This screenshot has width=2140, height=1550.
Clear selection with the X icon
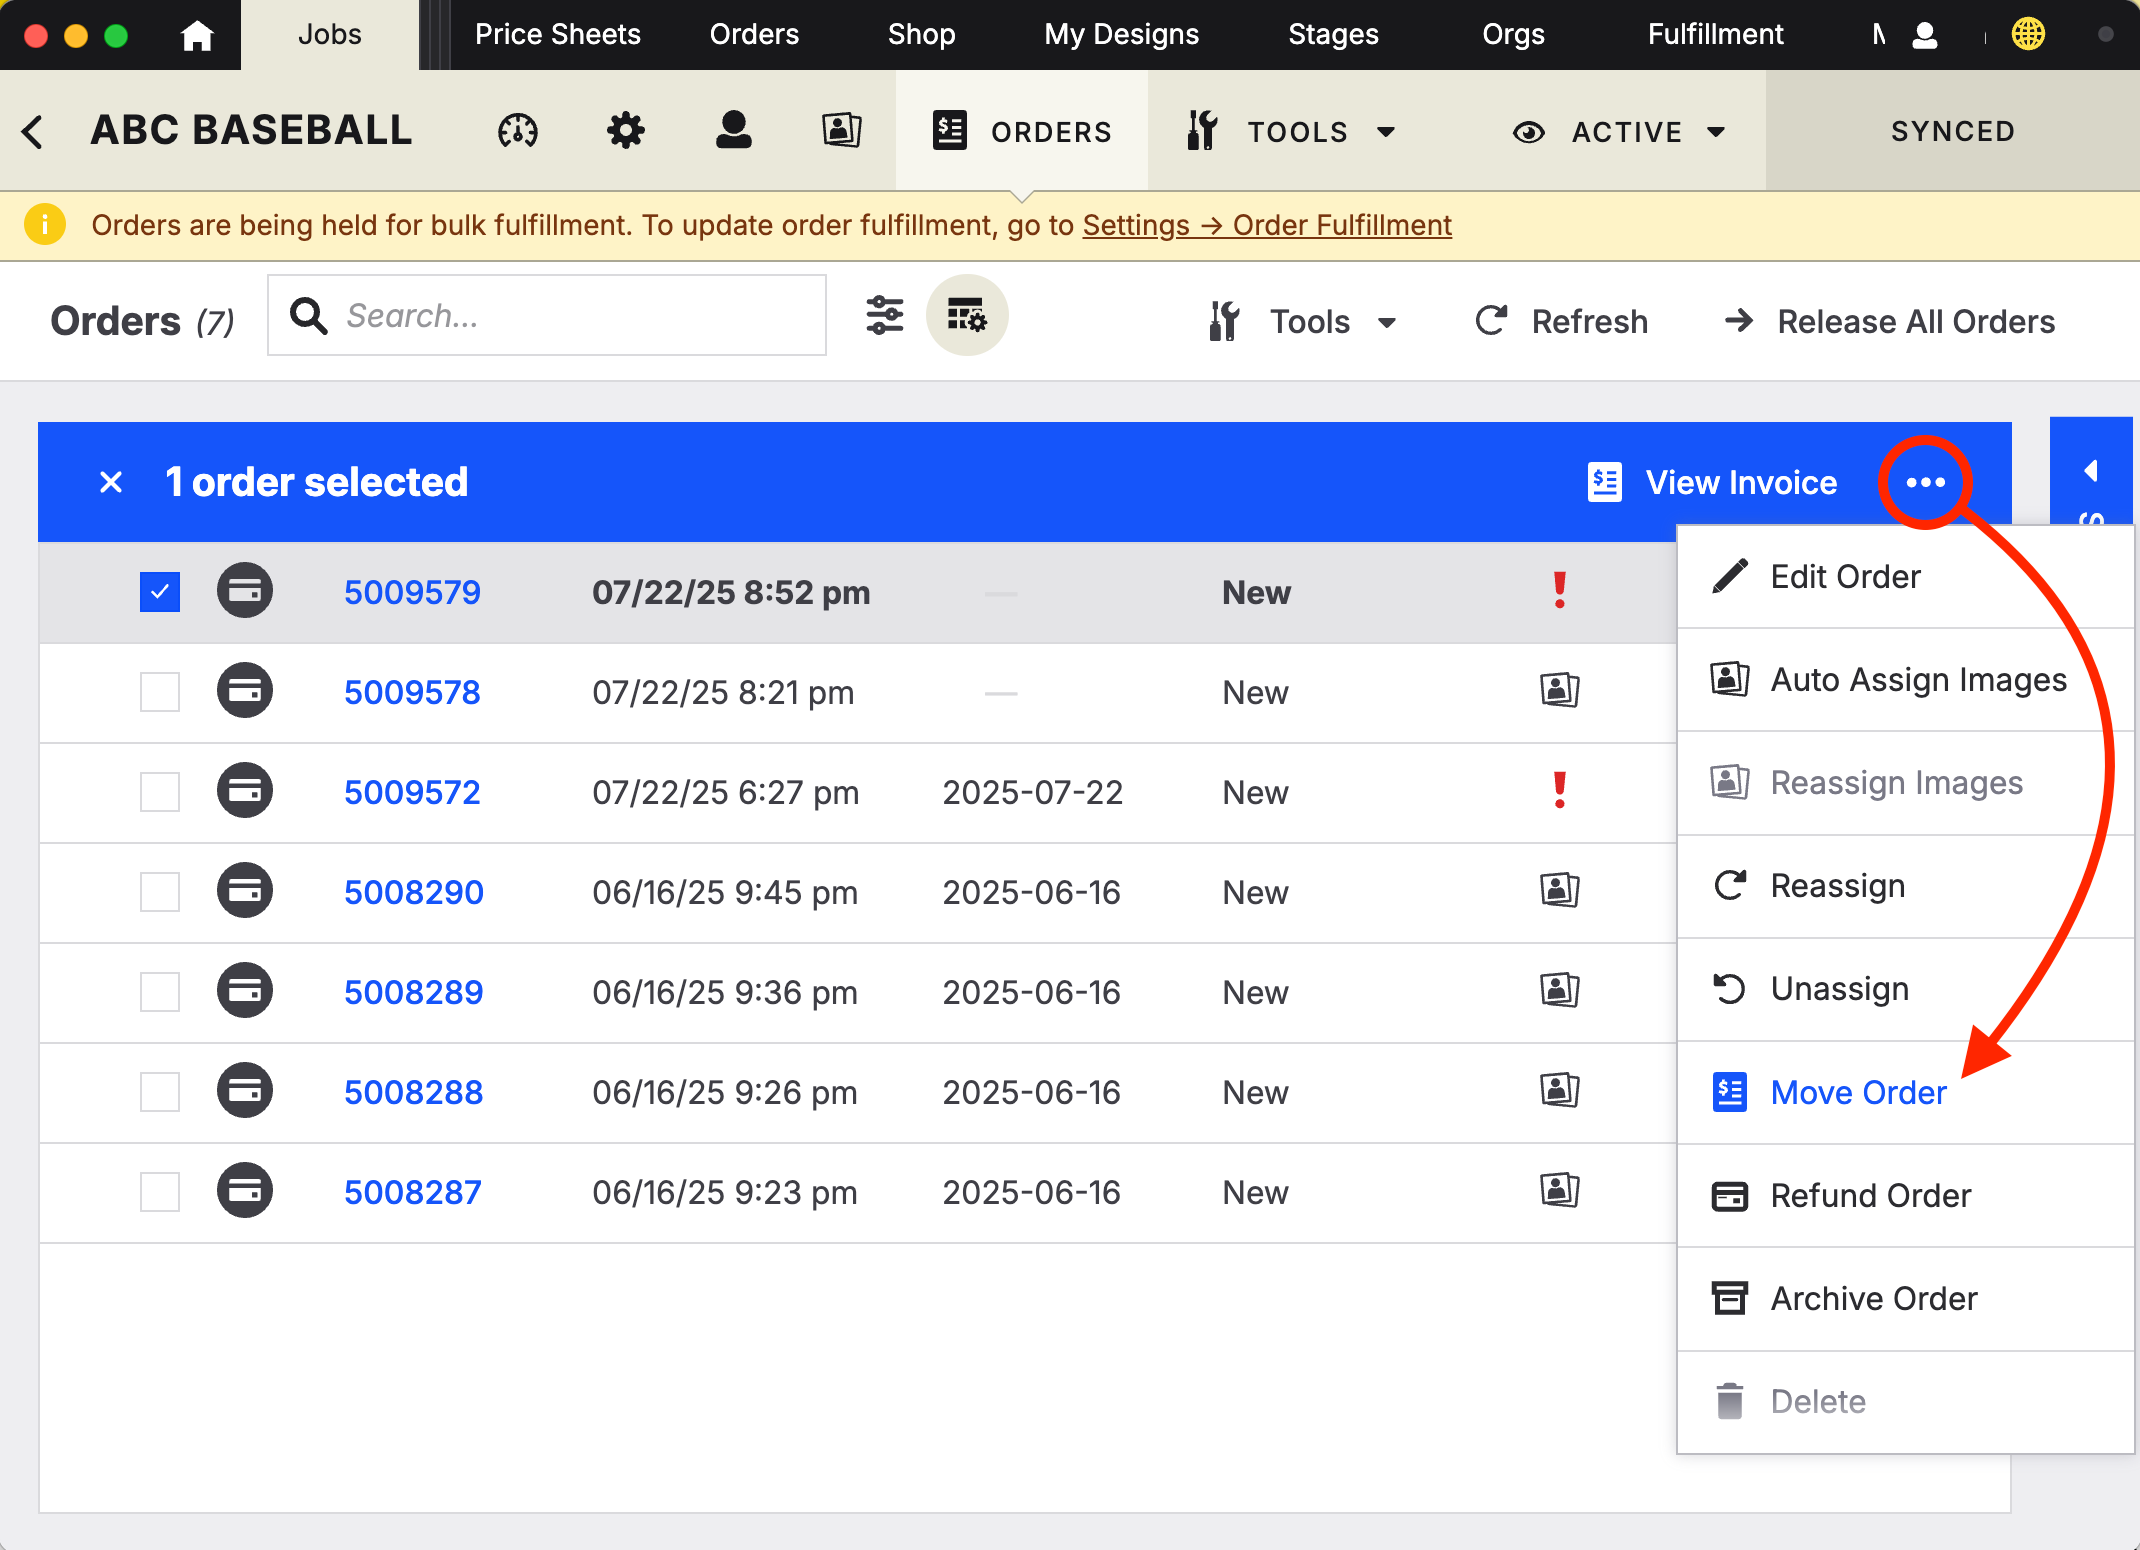pyautogui.click(x=111, y=483)
